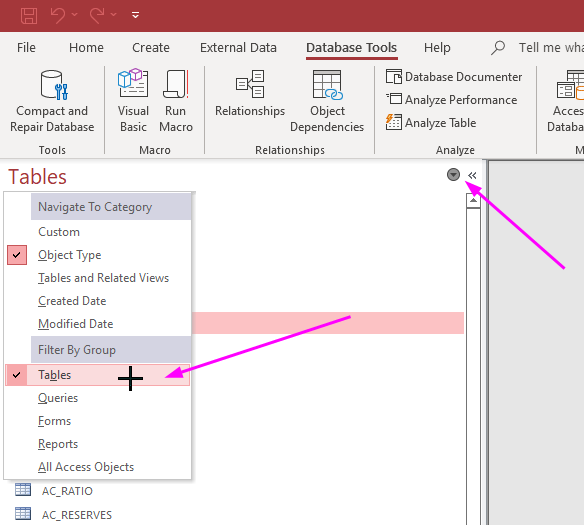Click the Run Macro icon
This screenshot has width=584, height=525.
coord(176,101)
